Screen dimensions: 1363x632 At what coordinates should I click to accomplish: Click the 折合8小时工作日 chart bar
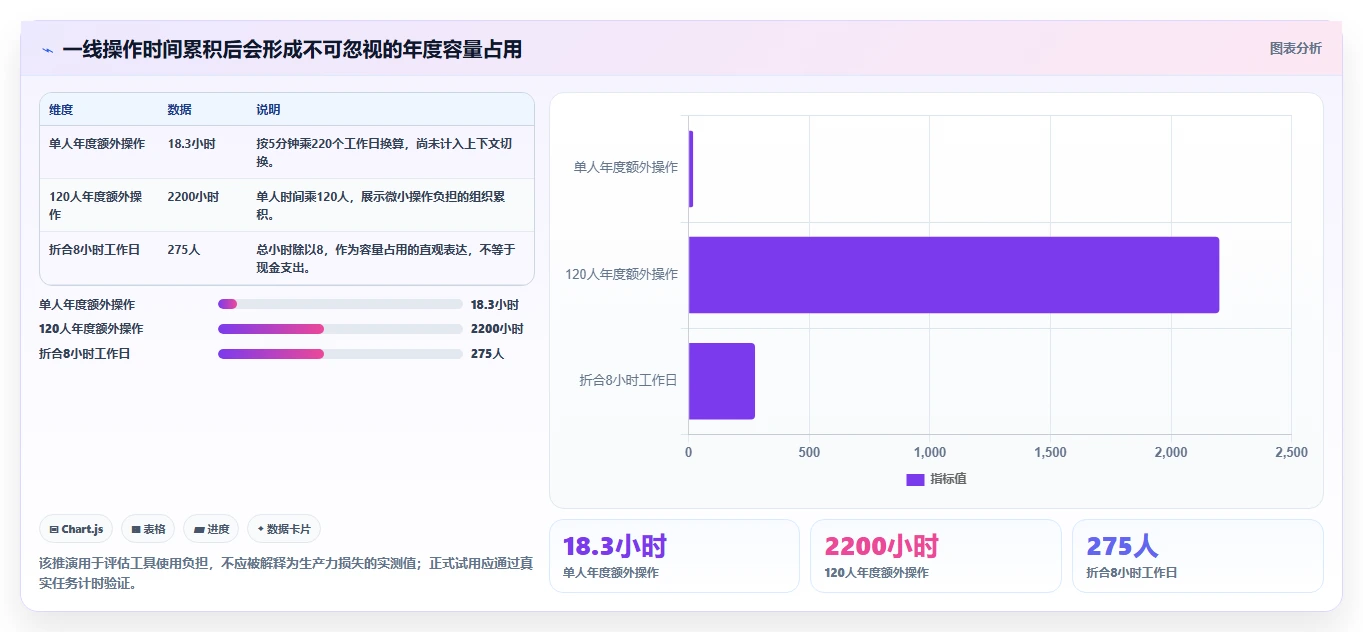(722, 381)
